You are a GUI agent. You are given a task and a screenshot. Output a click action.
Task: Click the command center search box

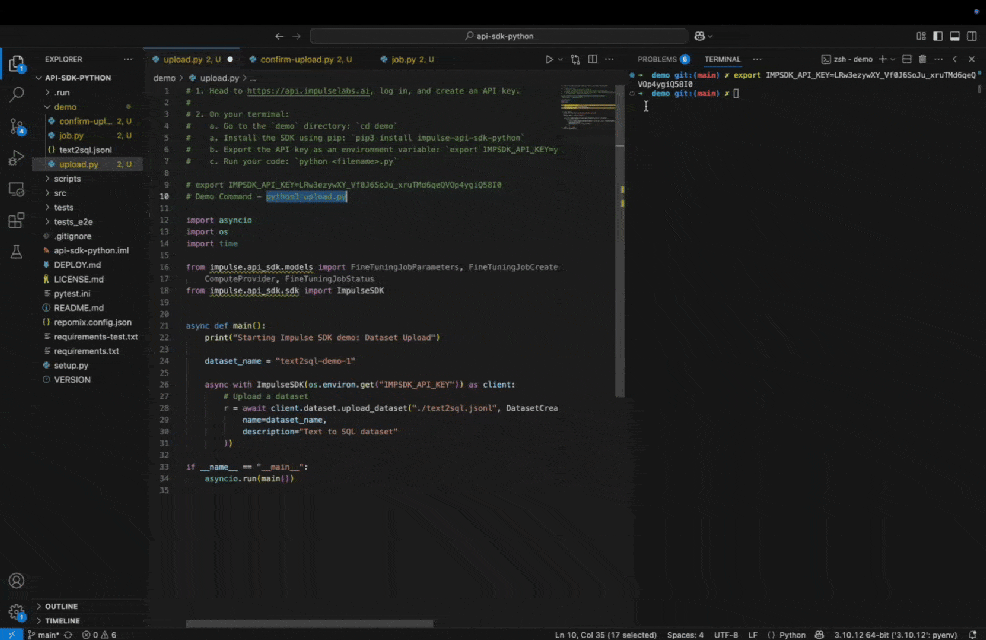tap(499, 36)
